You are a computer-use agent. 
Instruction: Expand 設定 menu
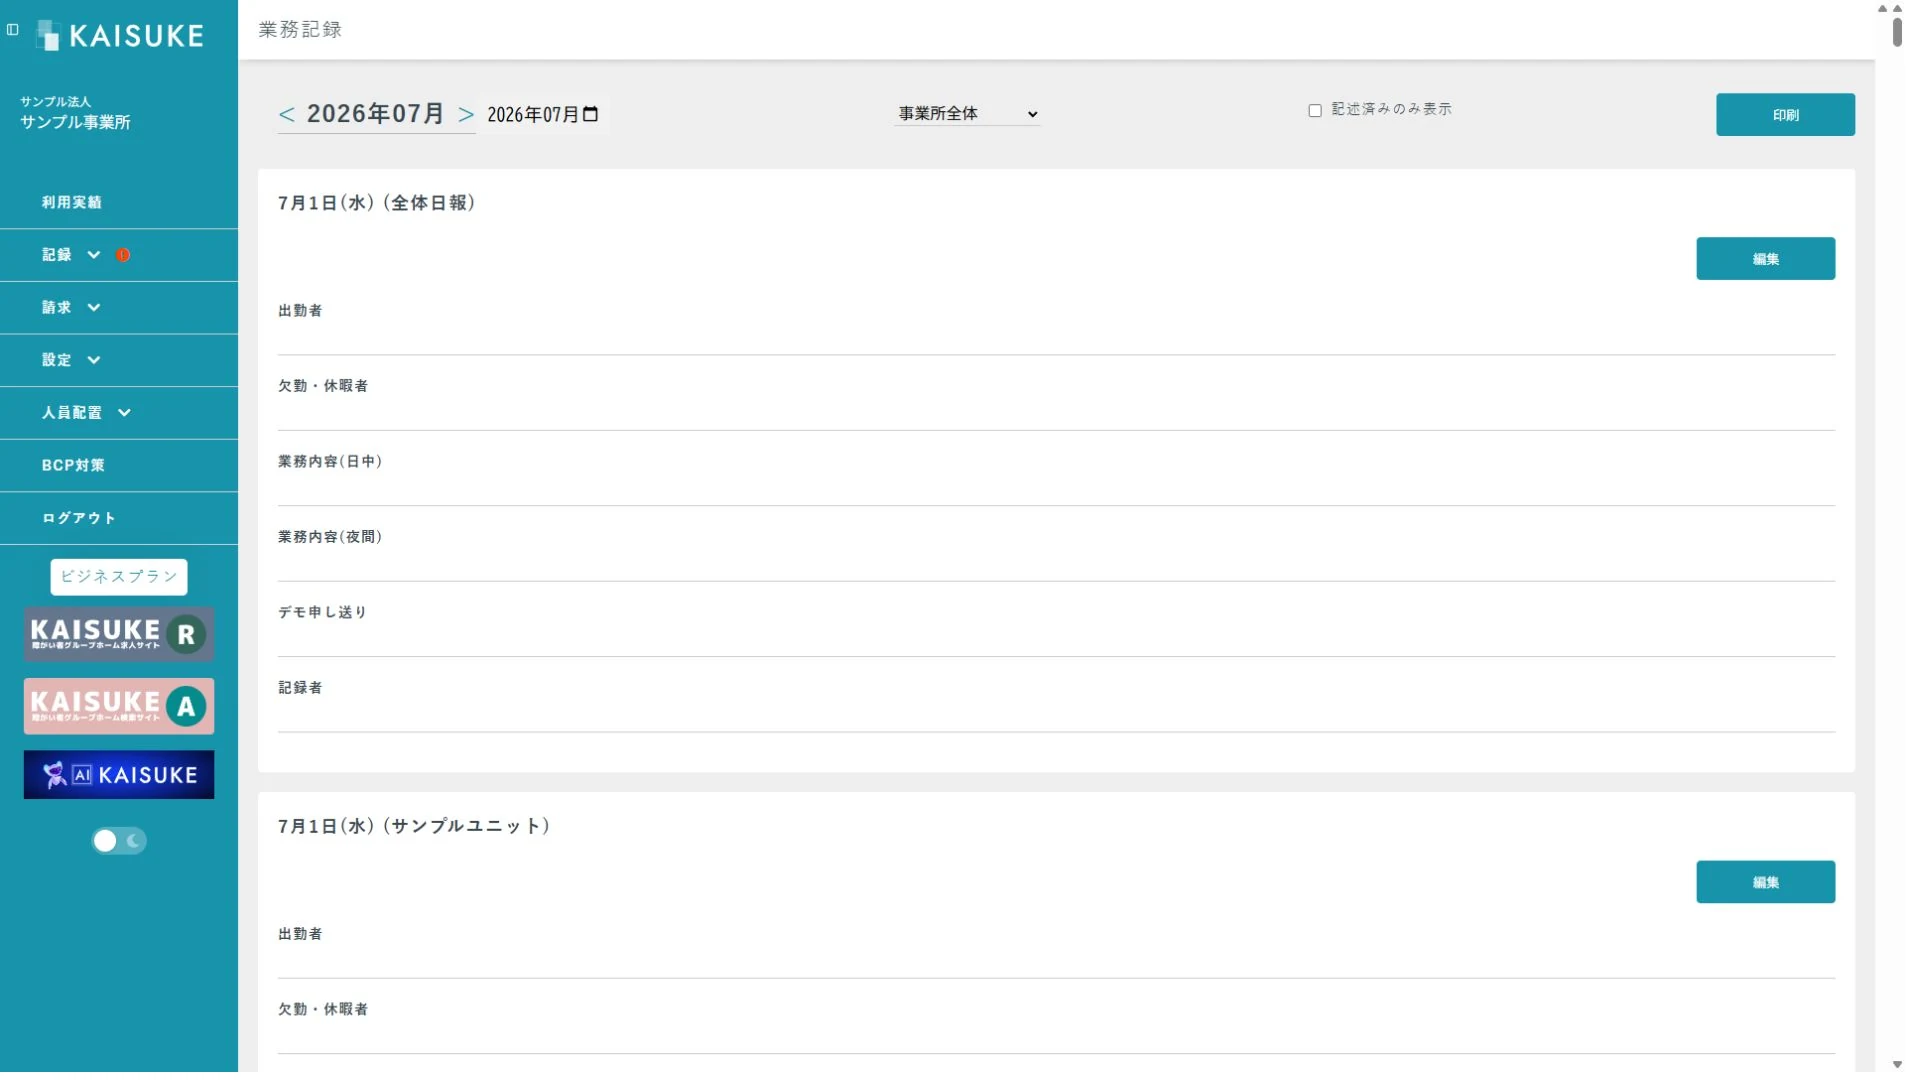tap(119, 360)
